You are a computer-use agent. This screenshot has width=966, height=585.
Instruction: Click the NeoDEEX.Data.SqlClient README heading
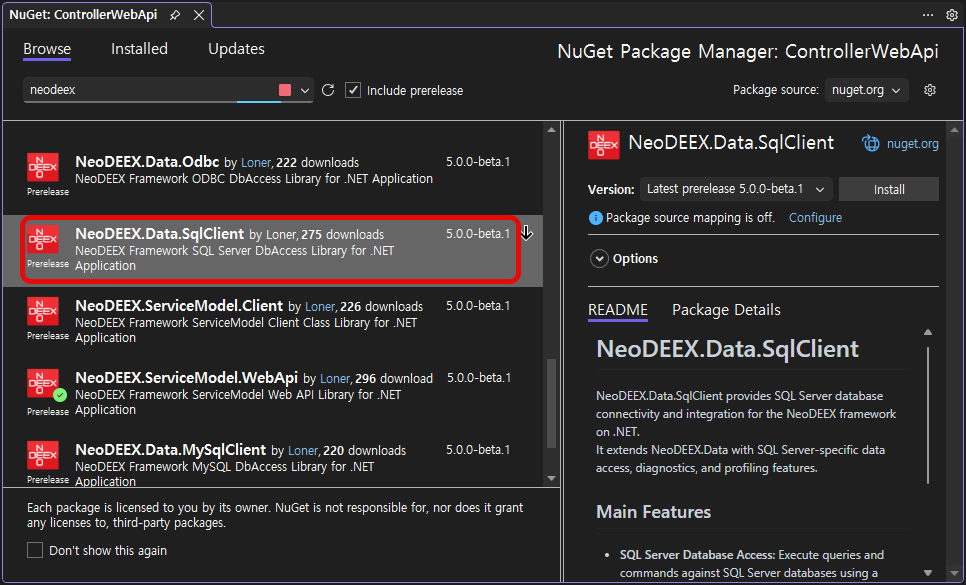(x=727, y=349)
